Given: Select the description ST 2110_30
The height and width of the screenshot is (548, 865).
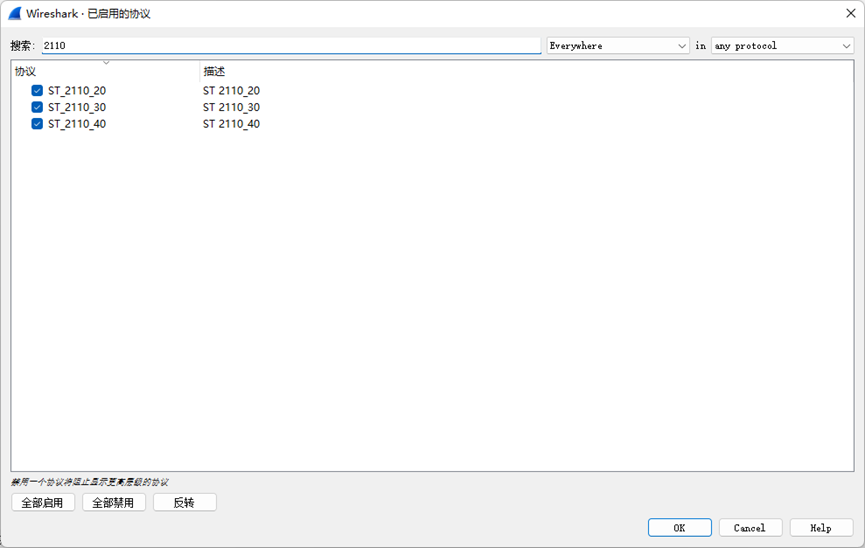Looking at the screenshot, I should click(231, 107).
